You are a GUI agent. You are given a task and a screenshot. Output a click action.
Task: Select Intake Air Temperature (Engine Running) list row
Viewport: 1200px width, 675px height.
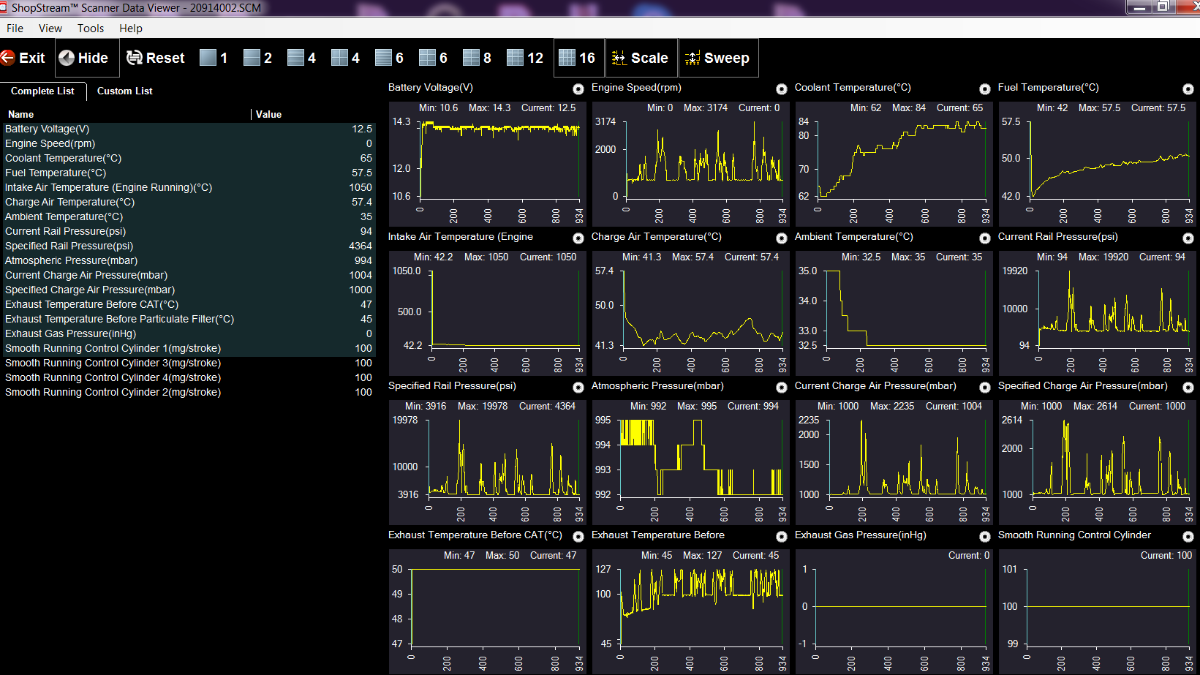click(x=189, y=188)
